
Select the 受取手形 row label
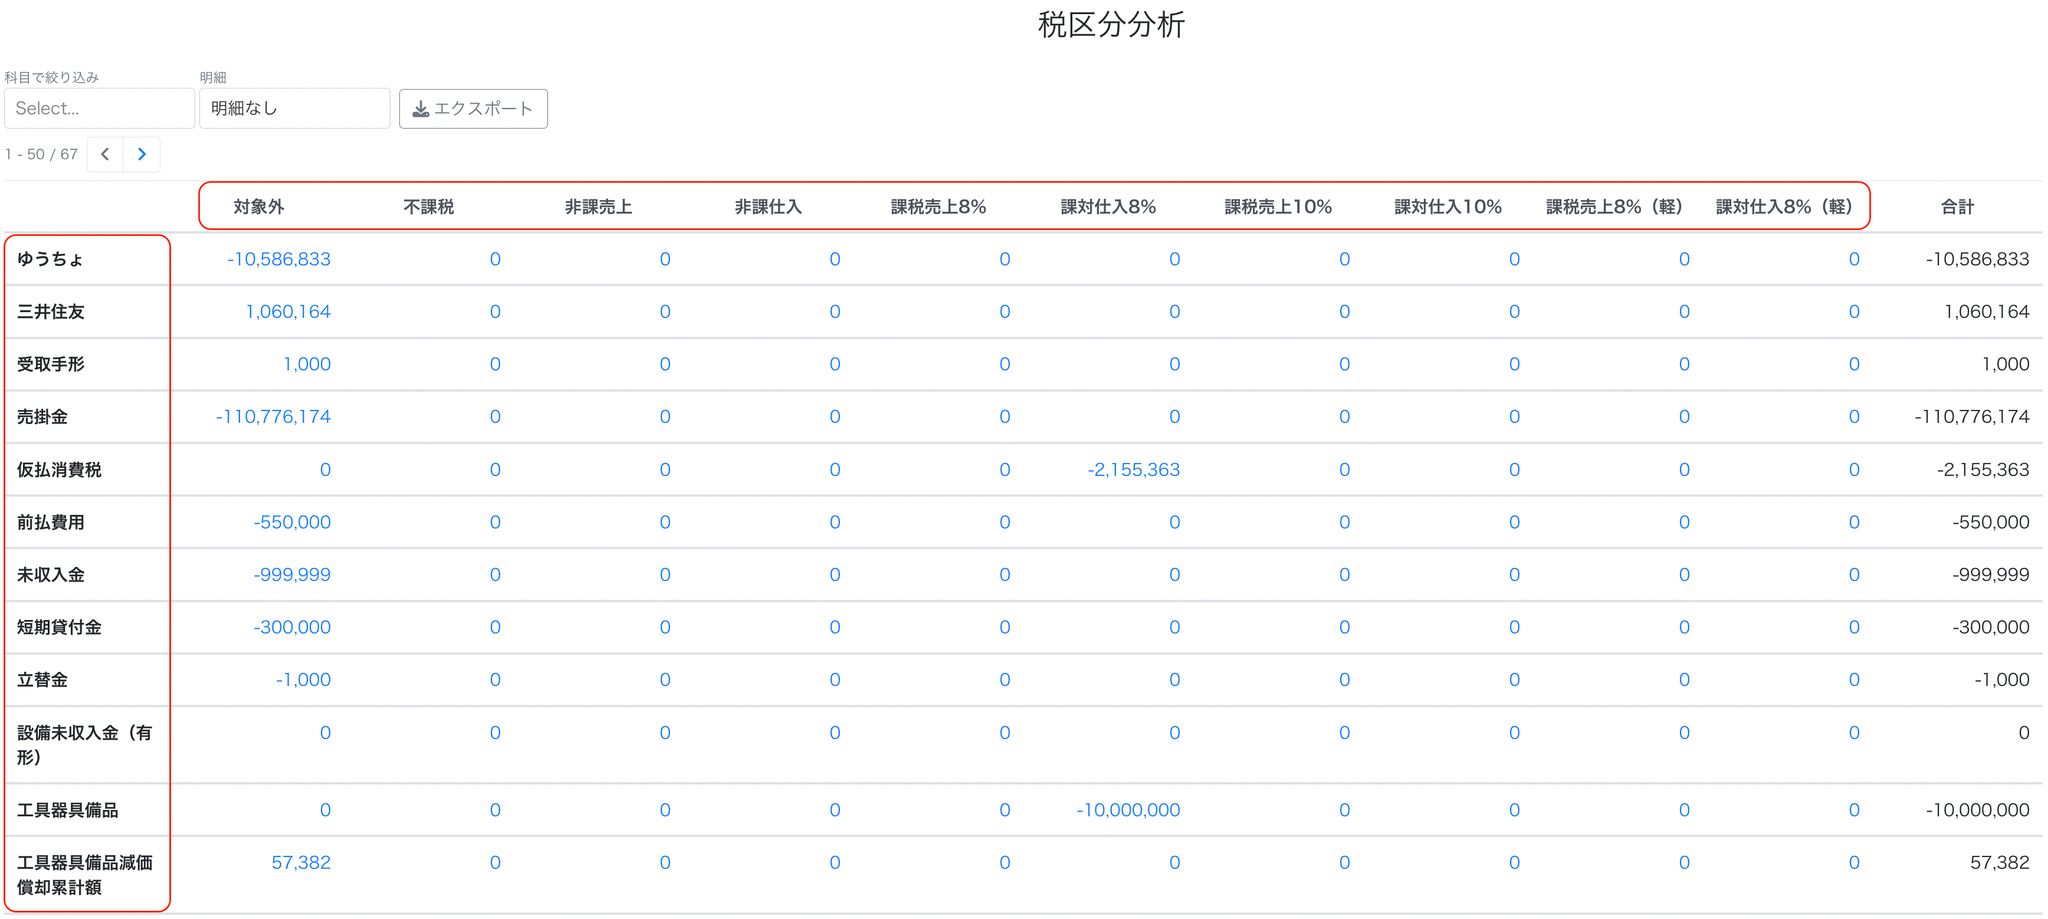click(x=51, y=364)
